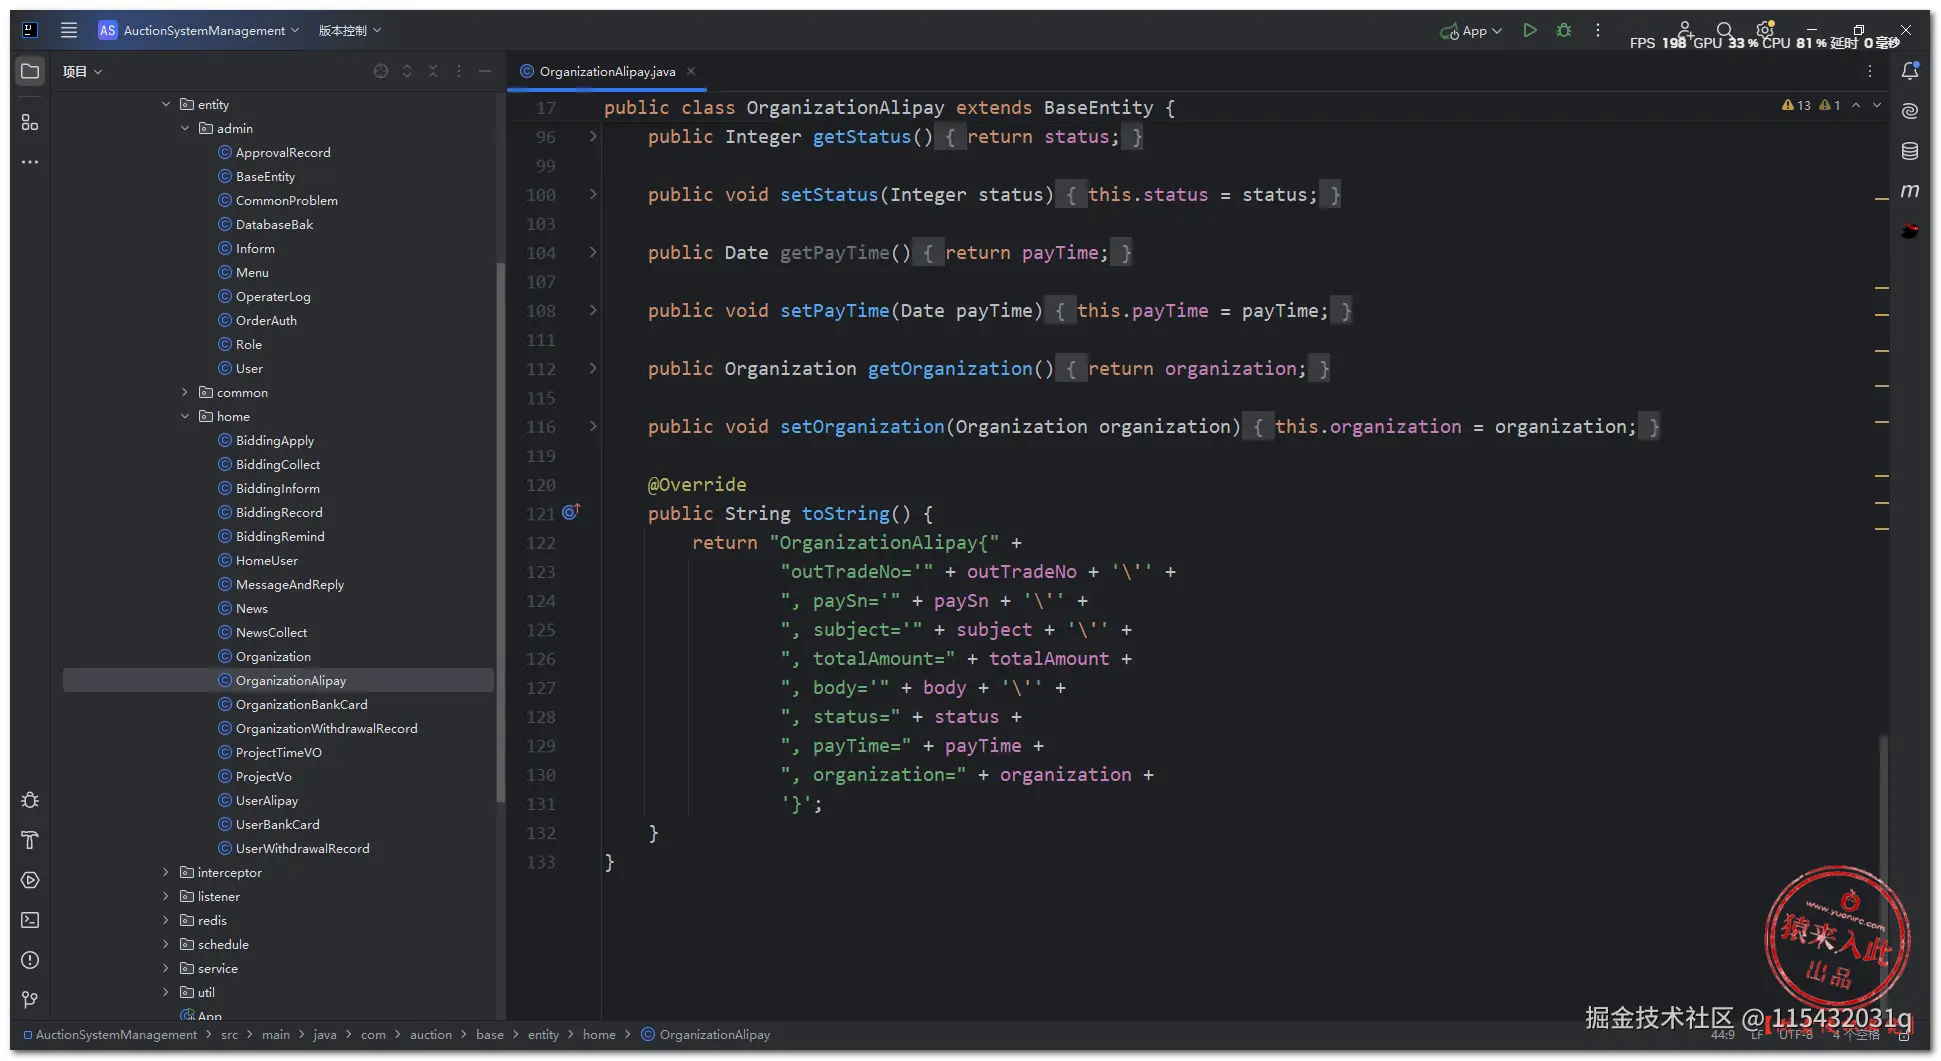Open the App run configuration dropdown
This screenshot has height=1061, width=1941.
pyautogui.click(x=1471, y=30)
